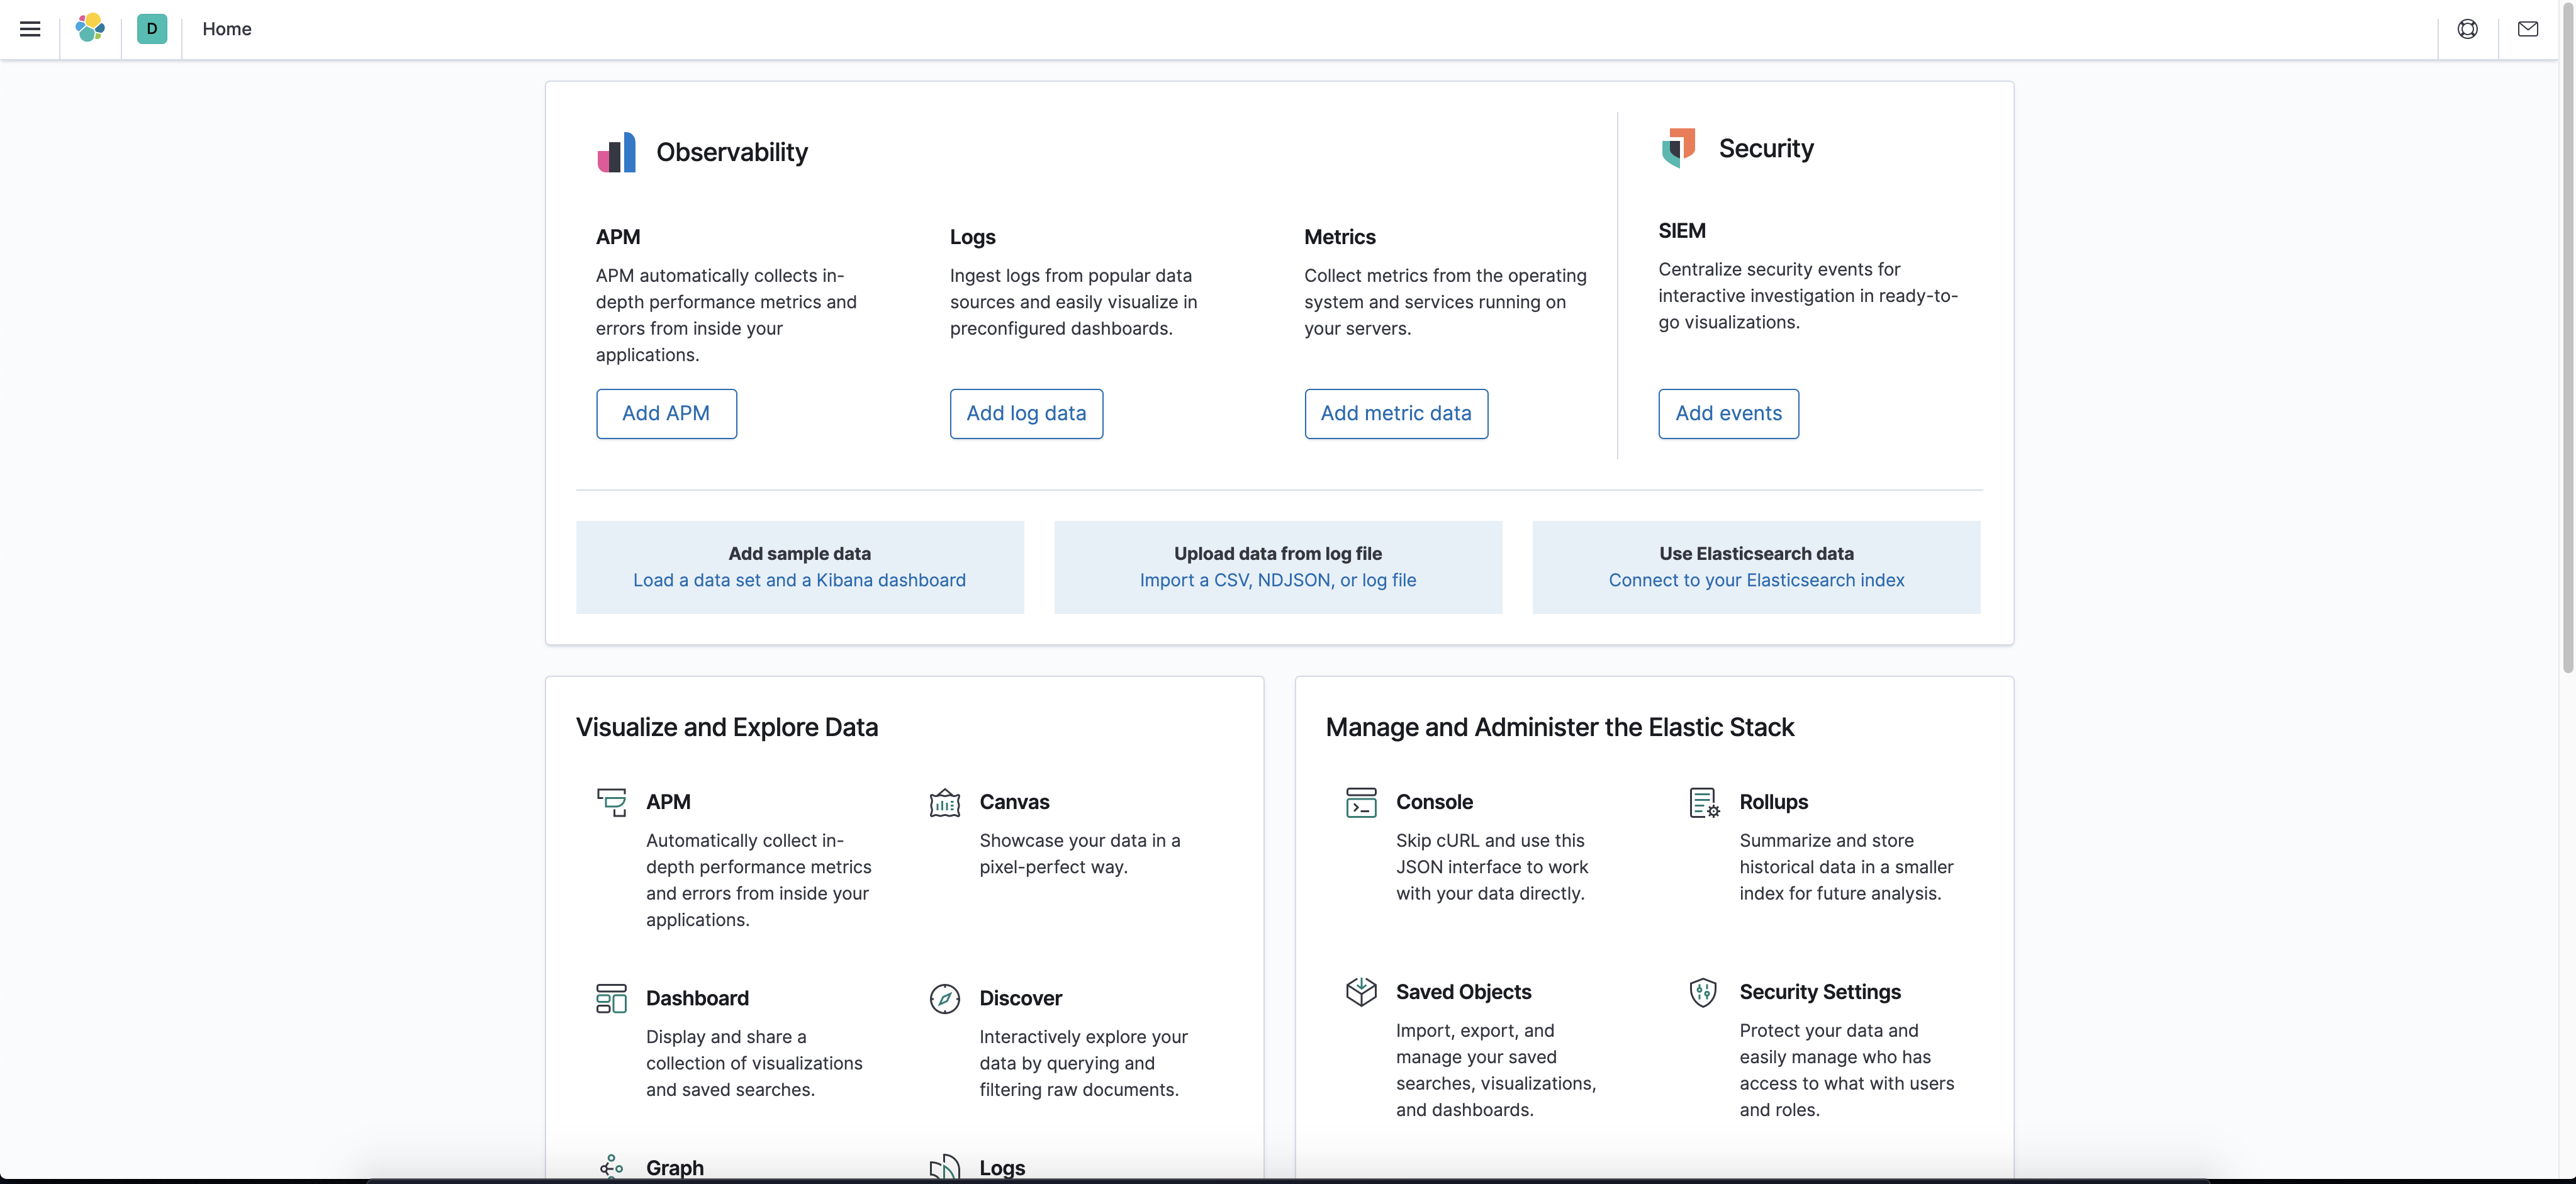Click the Discover compass icon
Image resolution: width=2576 pixels, height=1184 pixels.
944,998
